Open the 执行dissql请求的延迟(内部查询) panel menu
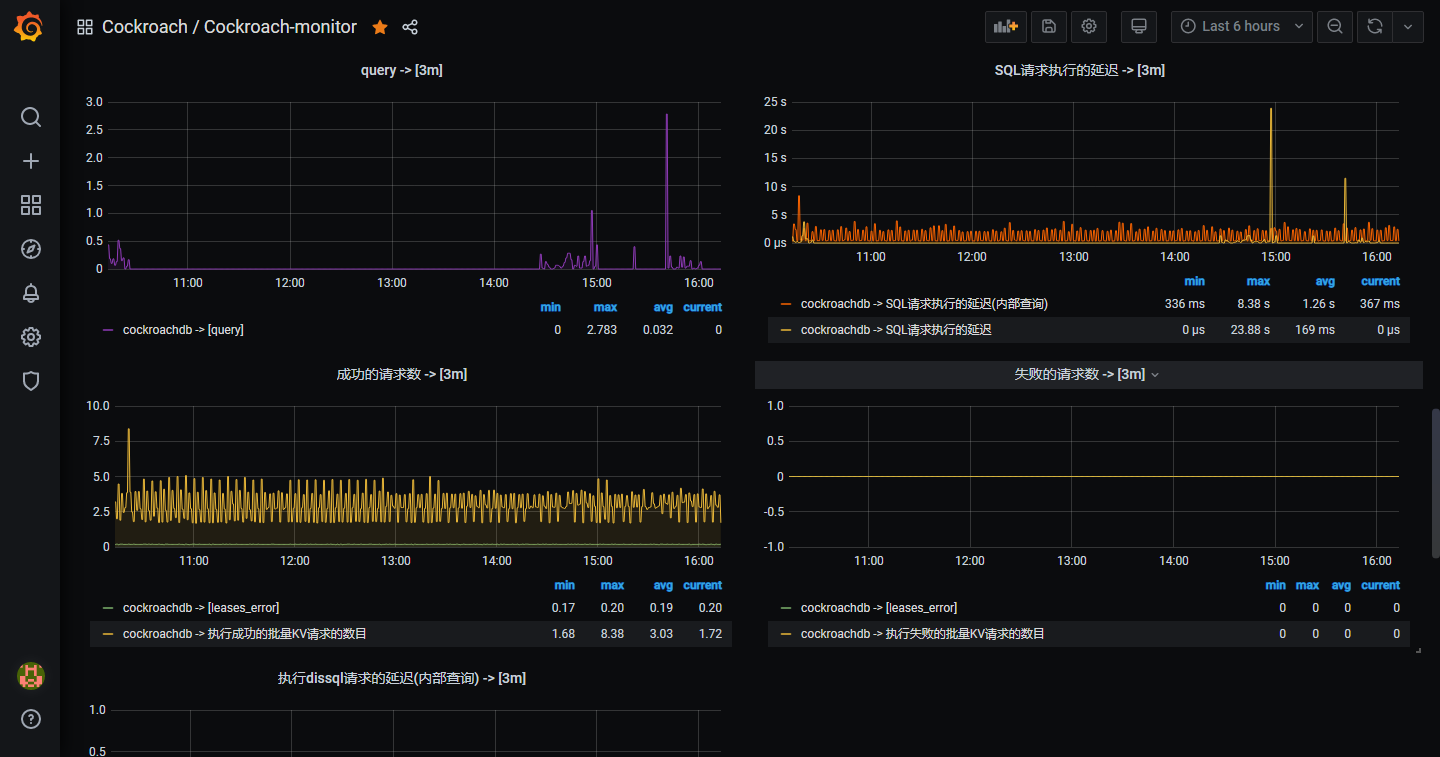The height and width of the screenshot is (757, 1440). click(402, 678)
